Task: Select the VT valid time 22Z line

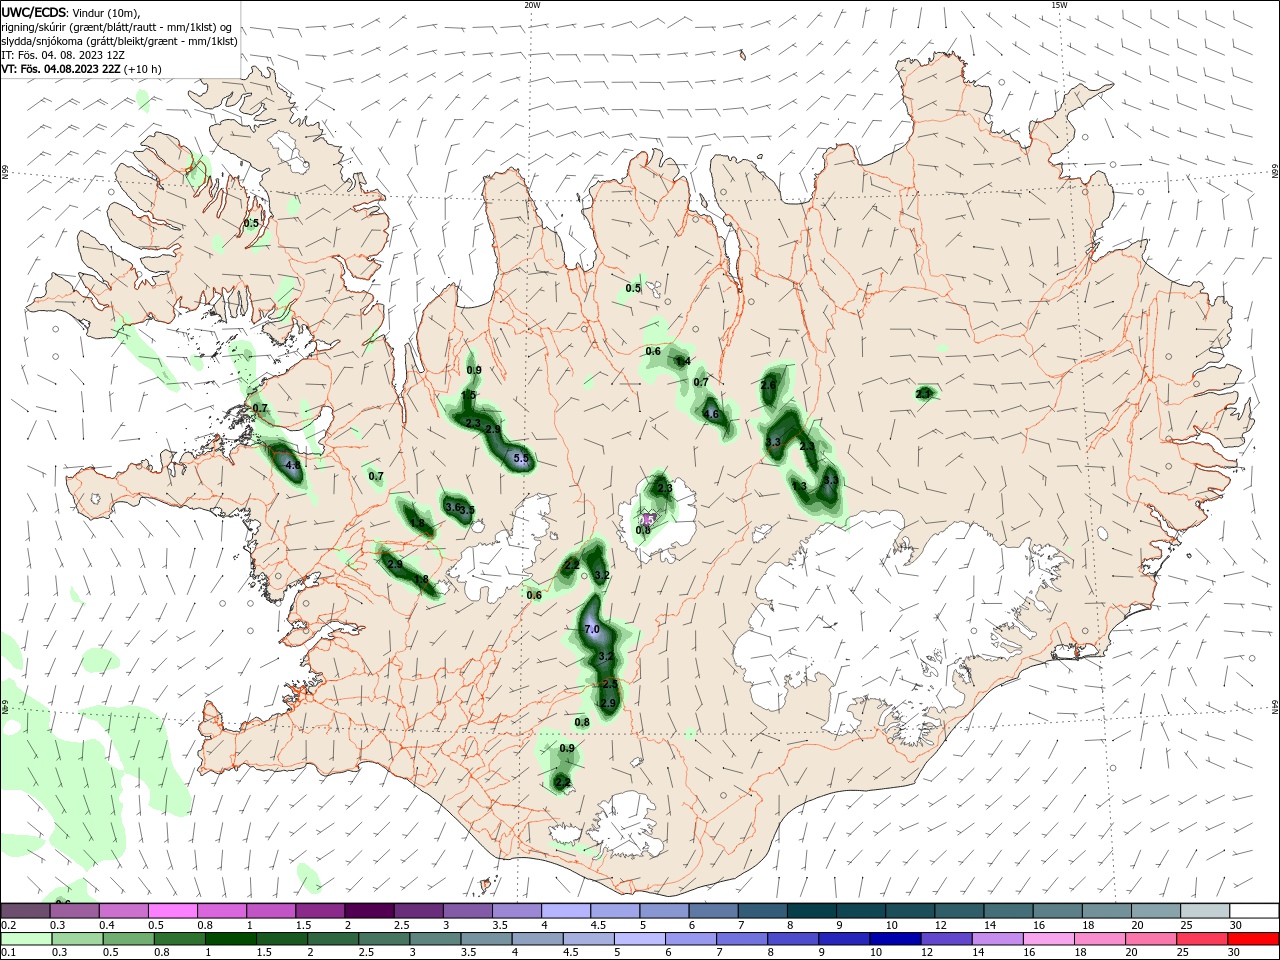Action: [82, 69]
